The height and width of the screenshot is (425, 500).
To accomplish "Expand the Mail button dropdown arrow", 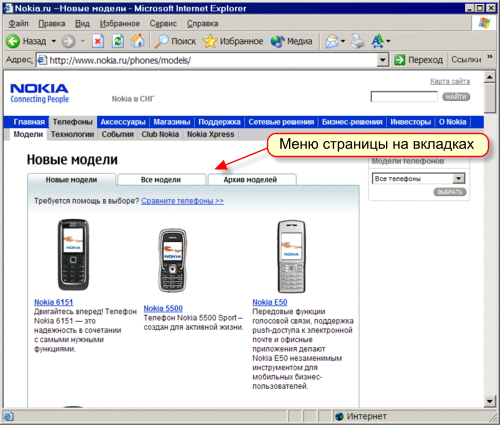I will click(343, 41).
